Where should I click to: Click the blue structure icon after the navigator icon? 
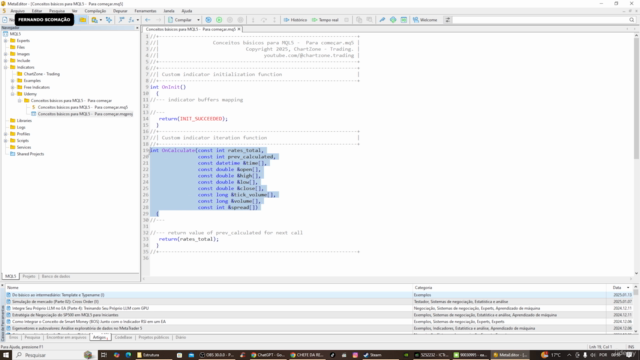(x=109, y=20)
